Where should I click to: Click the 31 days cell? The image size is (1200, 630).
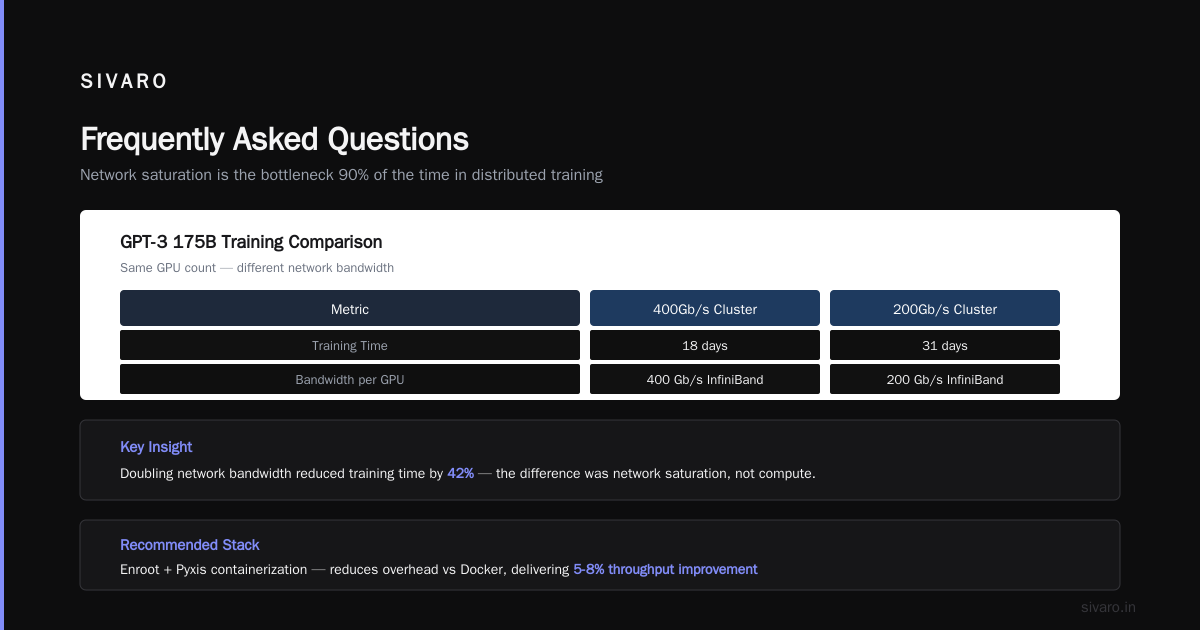[x=945, y=346]
